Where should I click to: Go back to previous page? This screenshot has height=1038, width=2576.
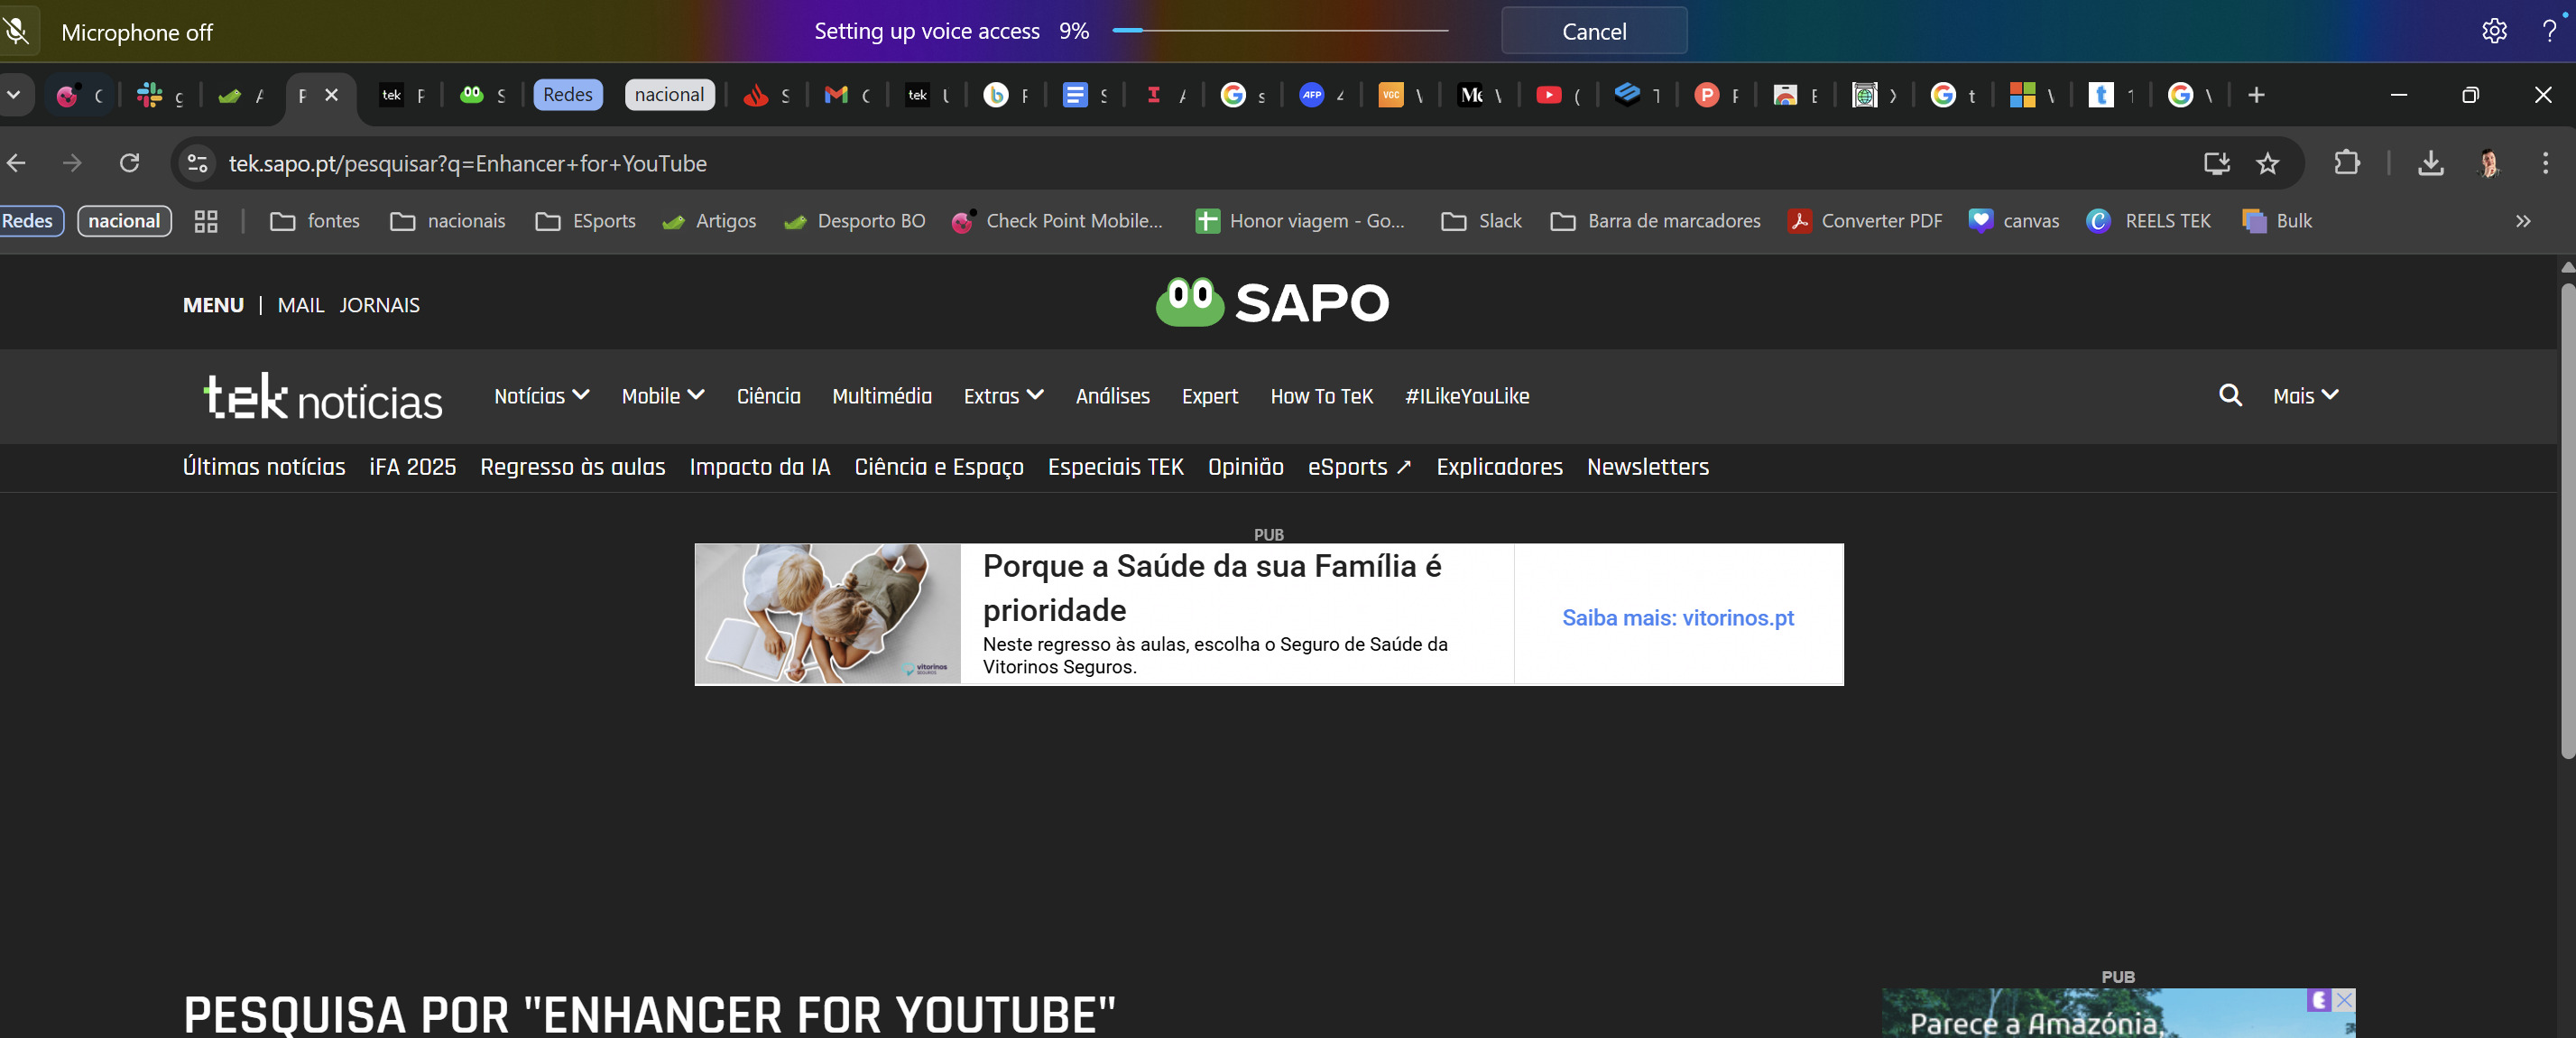pyautogui.click(x=16, y=163)
